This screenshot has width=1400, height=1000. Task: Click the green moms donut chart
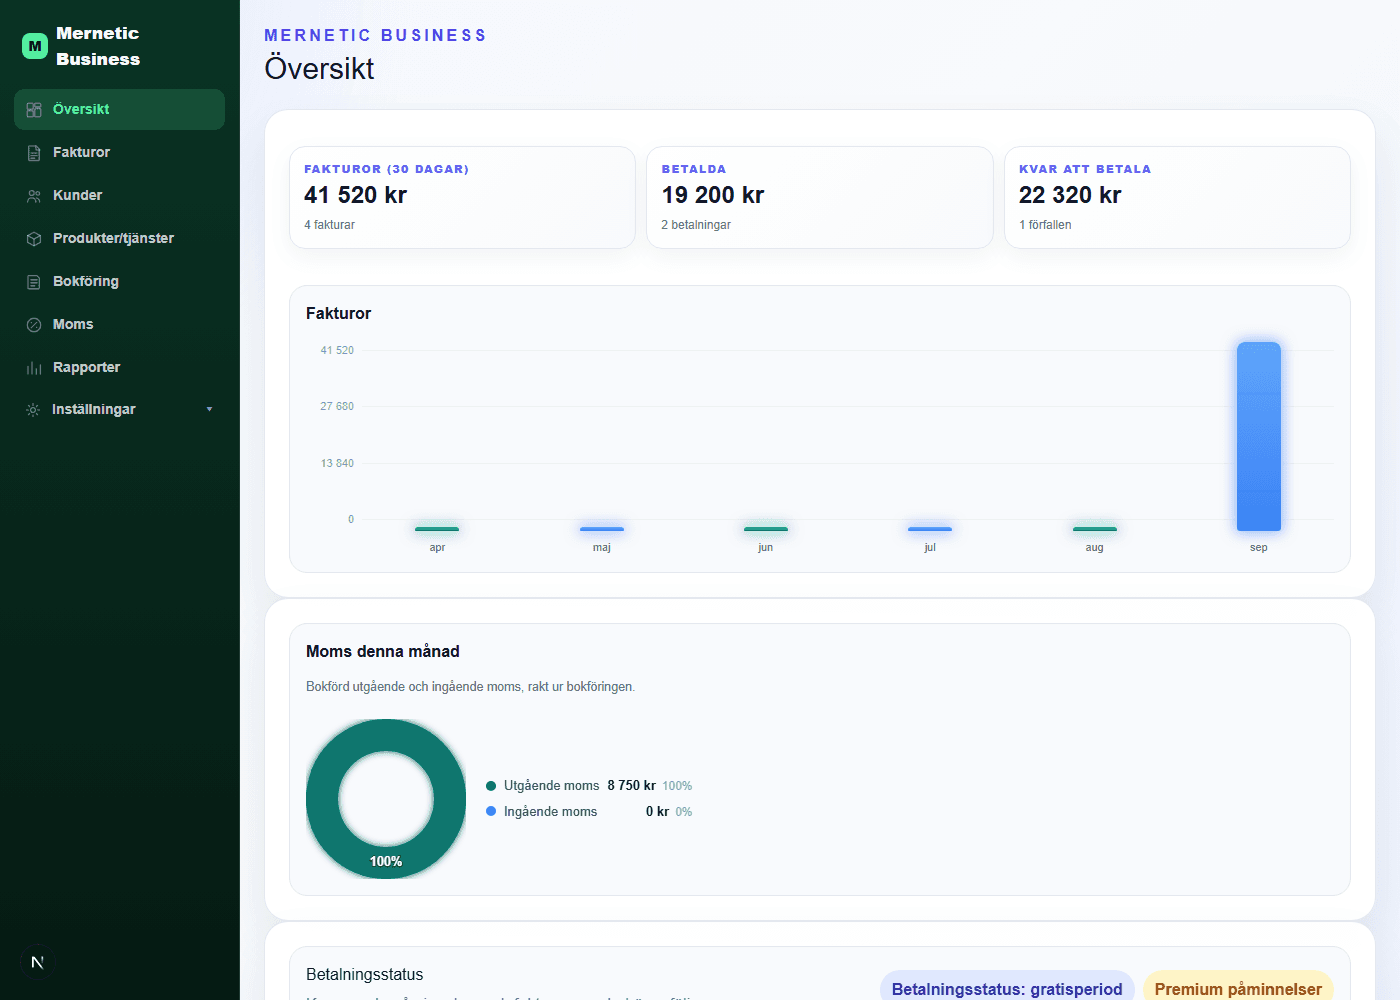pyautogui.click(x=386, y=799)
